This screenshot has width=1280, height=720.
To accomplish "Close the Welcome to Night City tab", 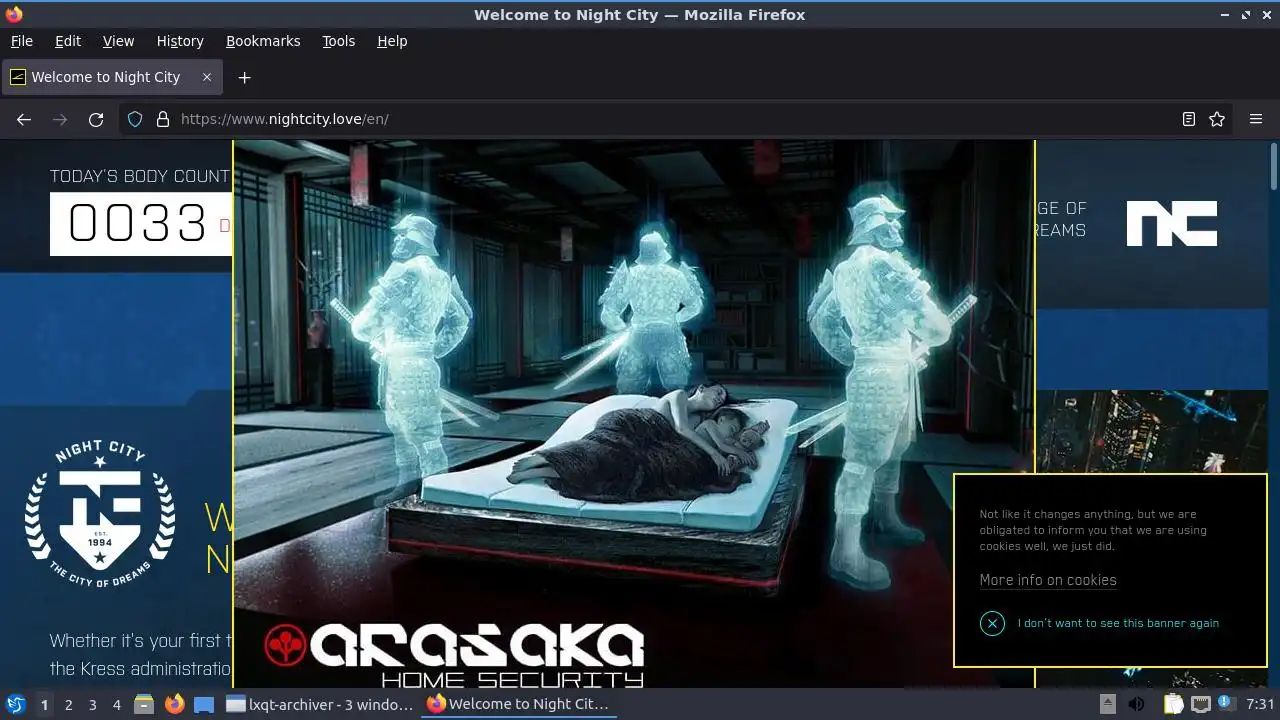I will point(207,77).
